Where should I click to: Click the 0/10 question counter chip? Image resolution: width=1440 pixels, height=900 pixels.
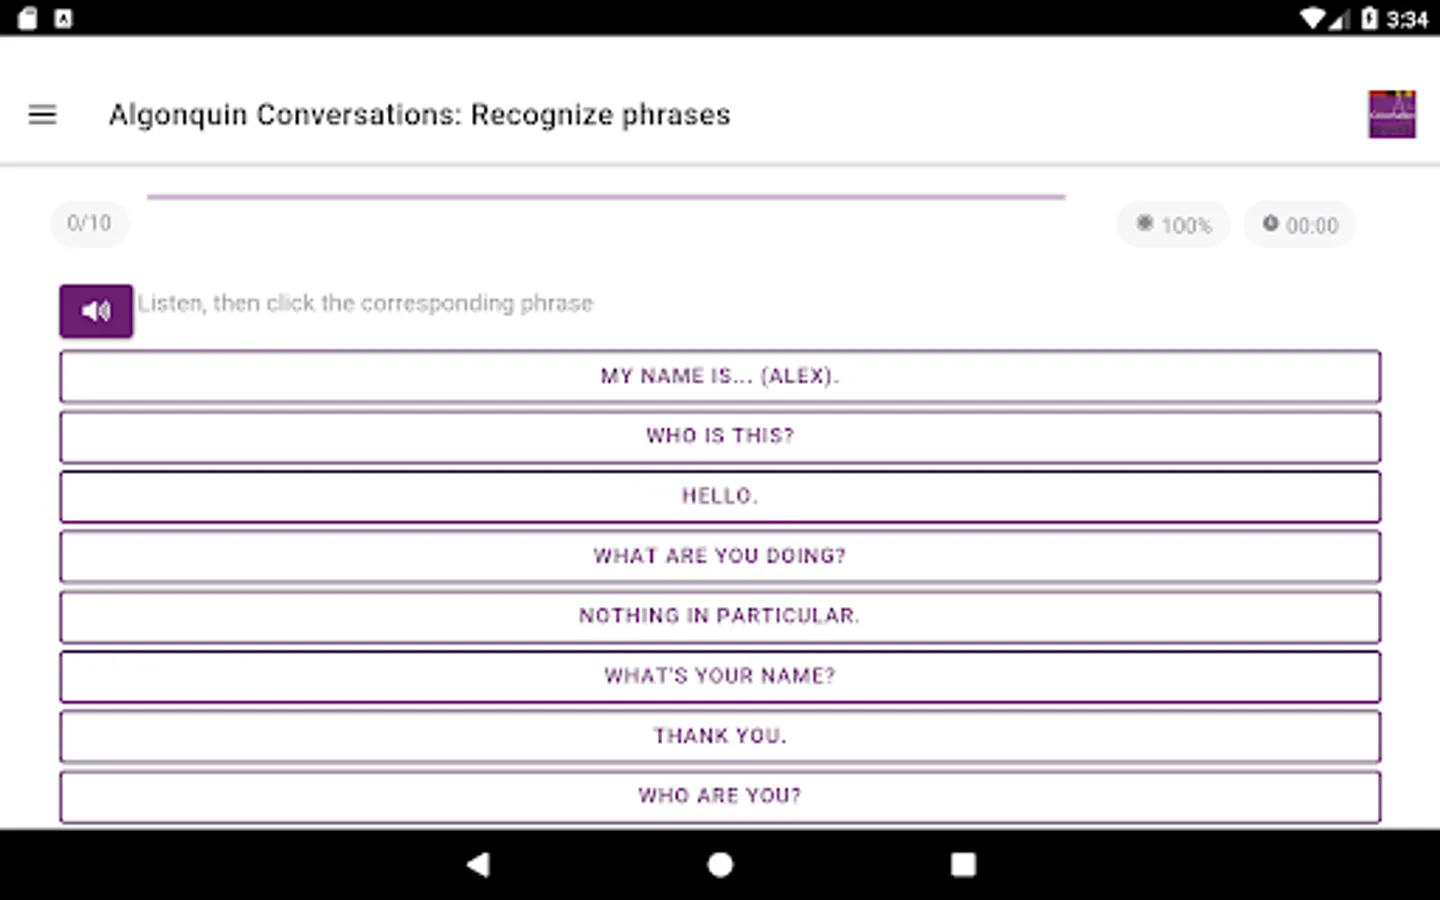point(89,223)
